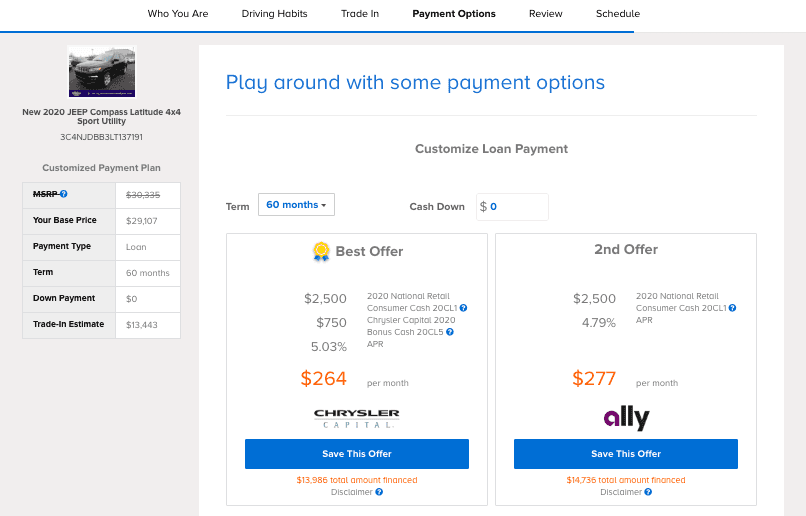Click the MSRP help question-mark icon
Screen dimensions: 806x516
tap(63, 194)
